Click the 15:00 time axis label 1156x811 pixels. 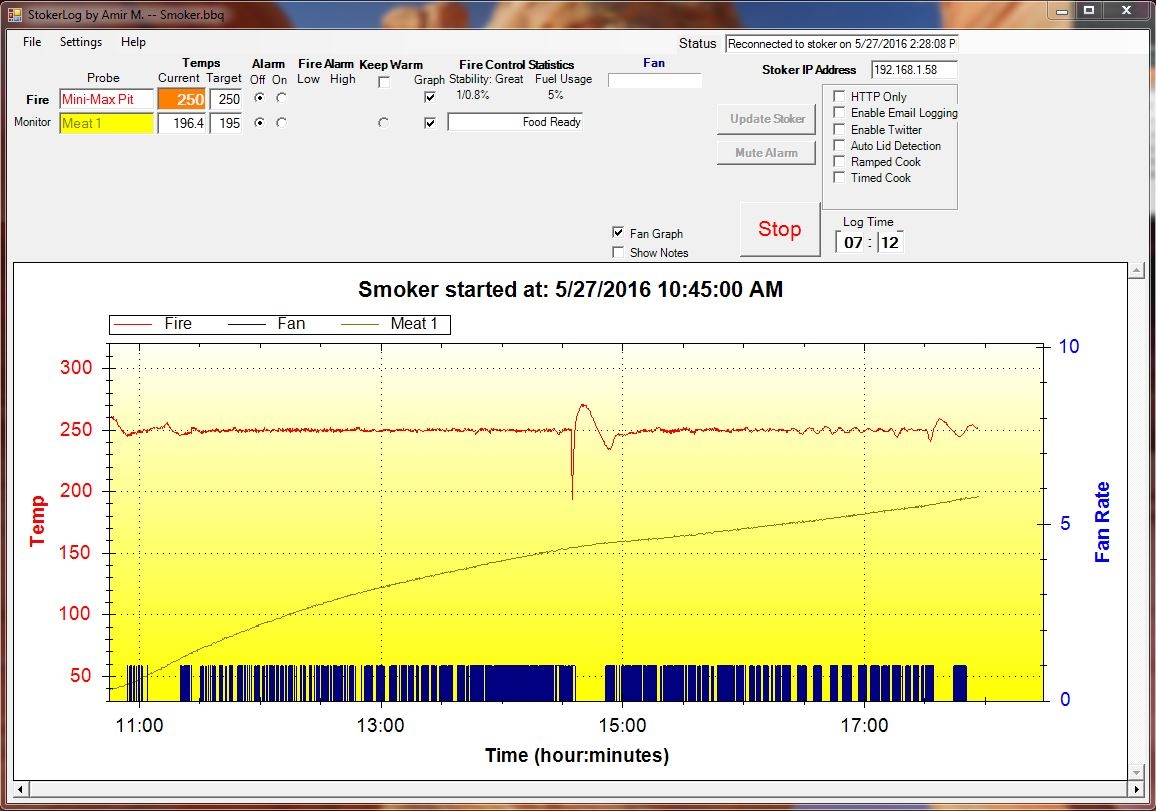point(622,725)
